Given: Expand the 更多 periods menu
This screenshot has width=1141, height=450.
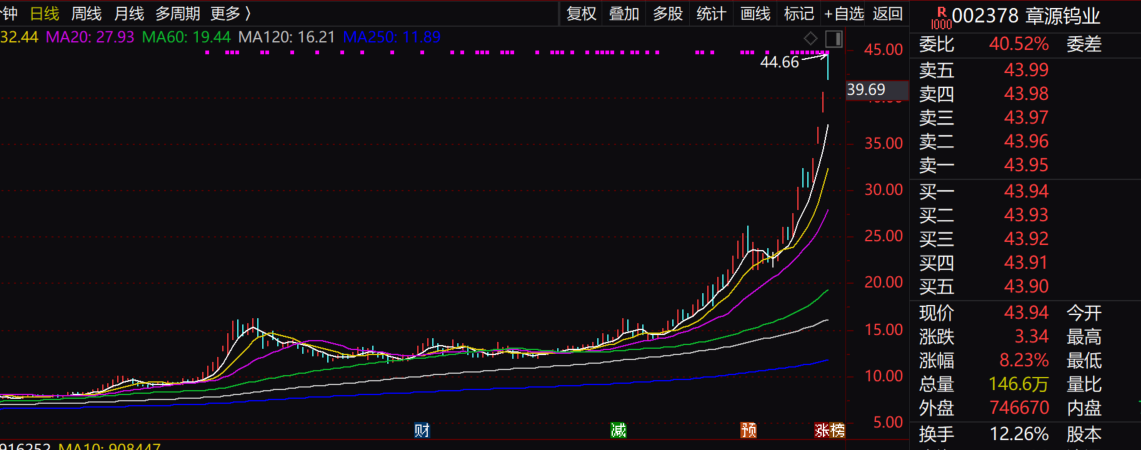Looking at the screenshot, I should pos(231,13).
